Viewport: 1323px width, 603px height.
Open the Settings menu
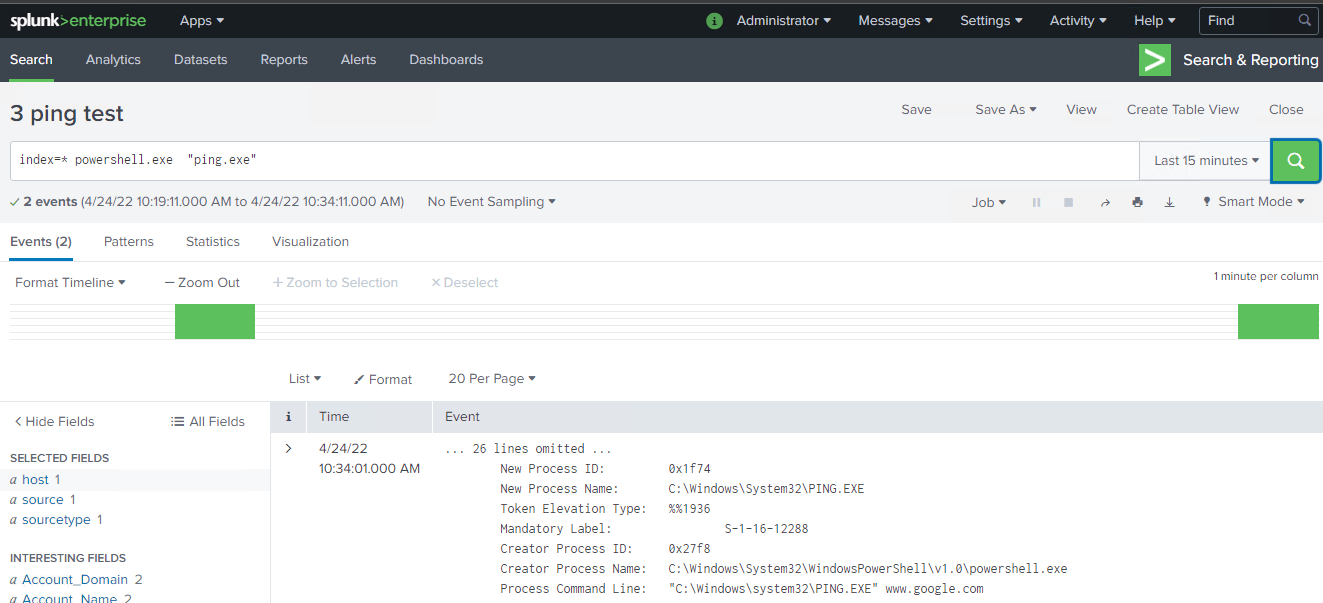(989, 20)
